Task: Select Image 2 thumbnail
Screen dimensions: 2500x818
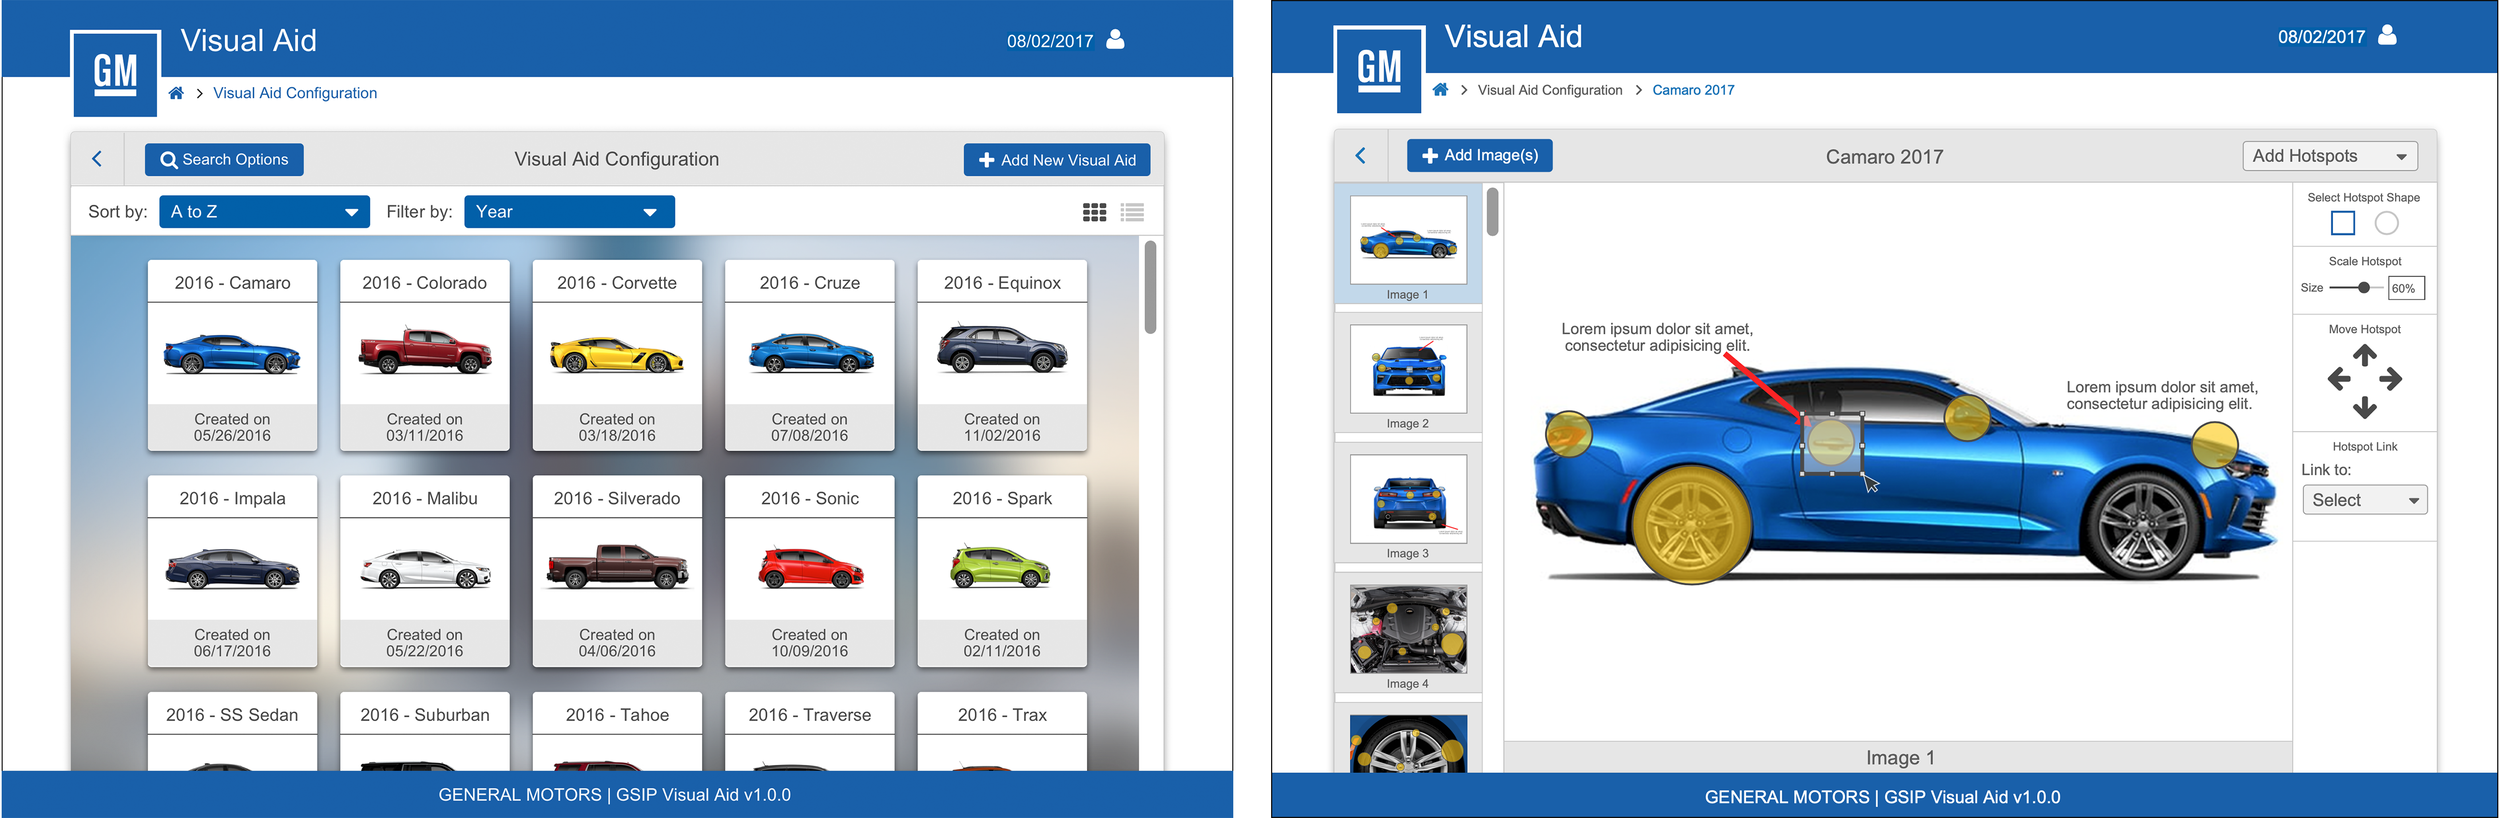Action: 1408,369
